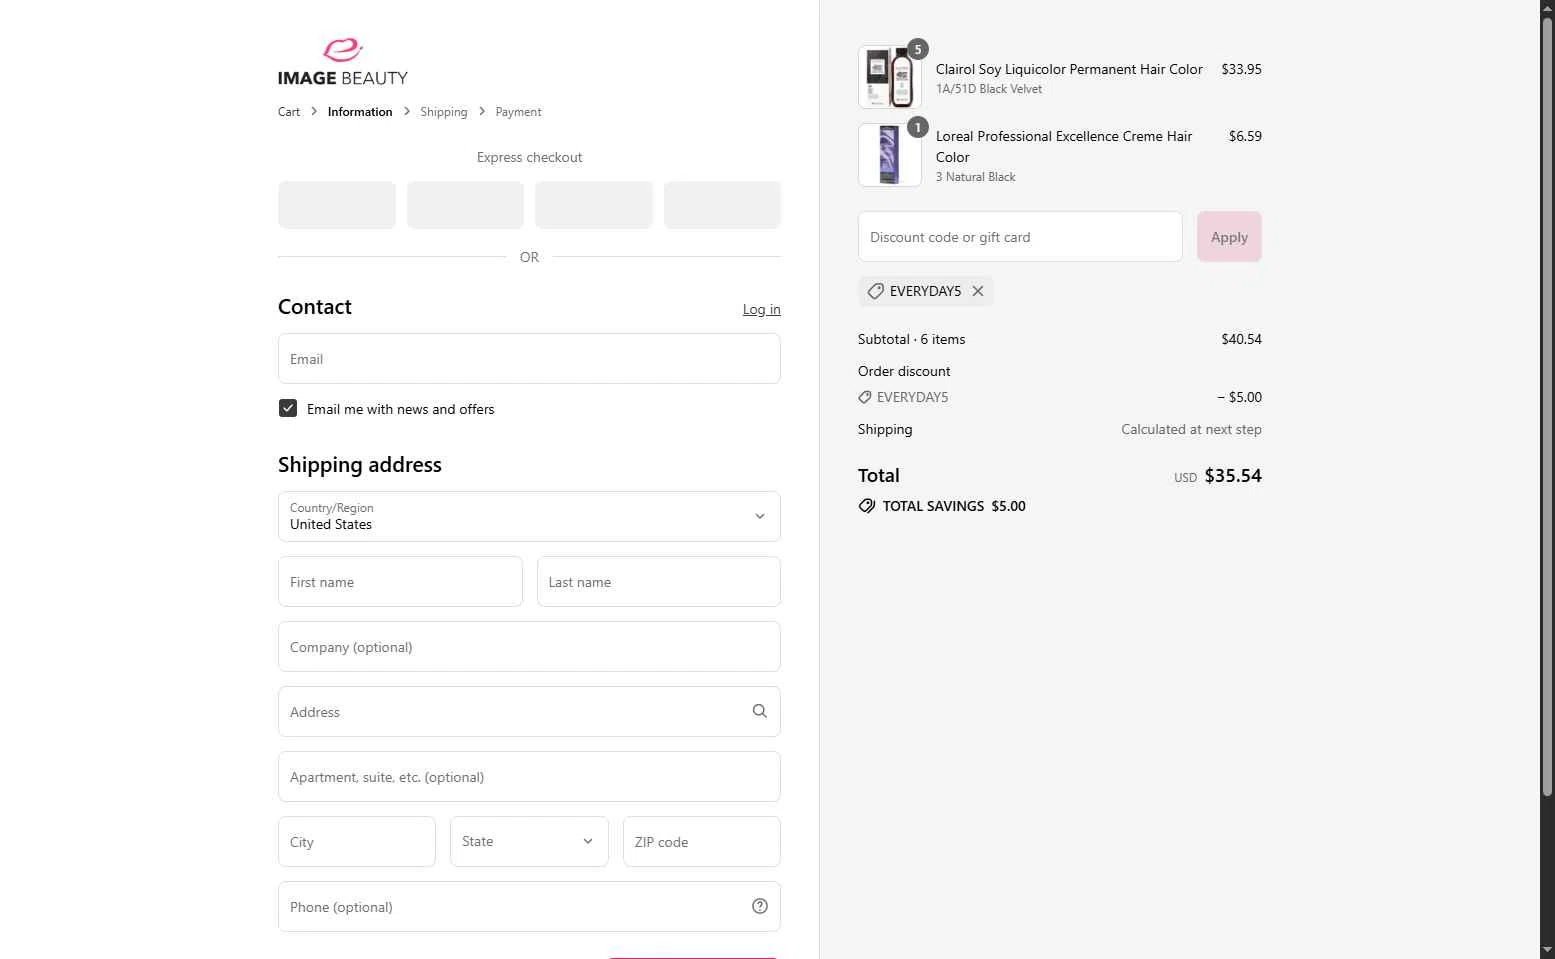Click the address search magnifier icon
Viewport: 1555px width, 959px height.
click(x=760, y=711)
